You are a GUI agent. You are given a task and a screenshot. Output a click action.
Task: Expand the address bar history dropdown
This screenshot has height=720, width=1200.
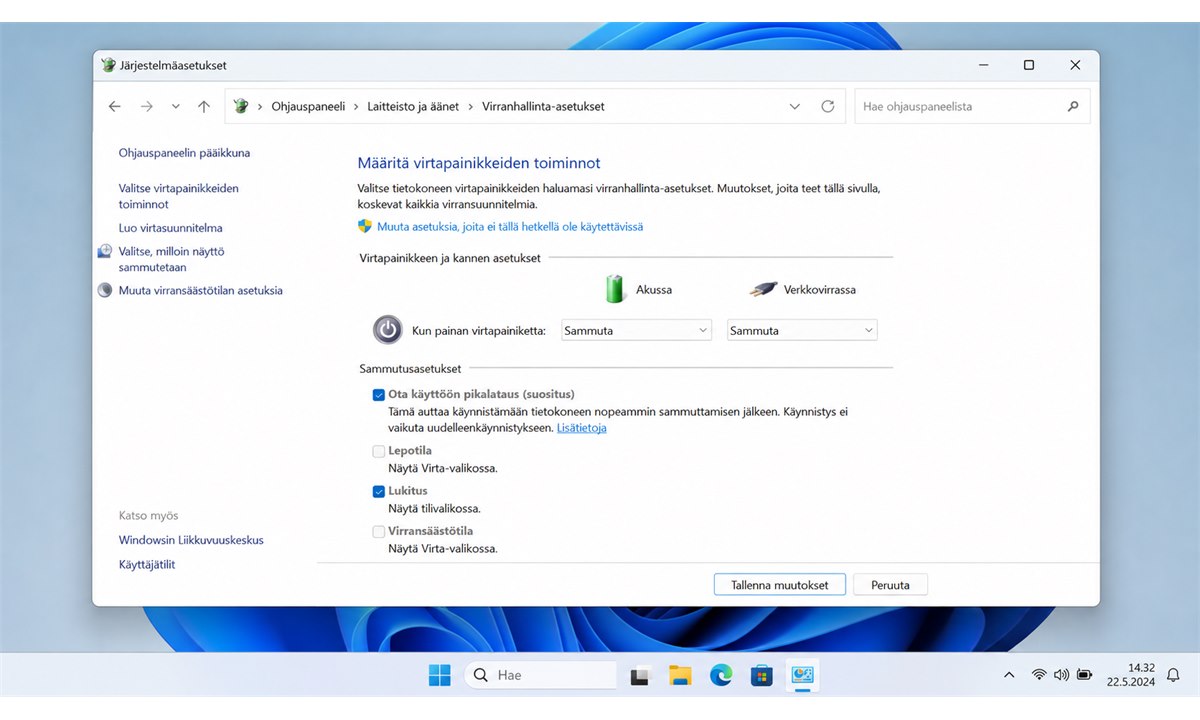[x=795, y=106]
